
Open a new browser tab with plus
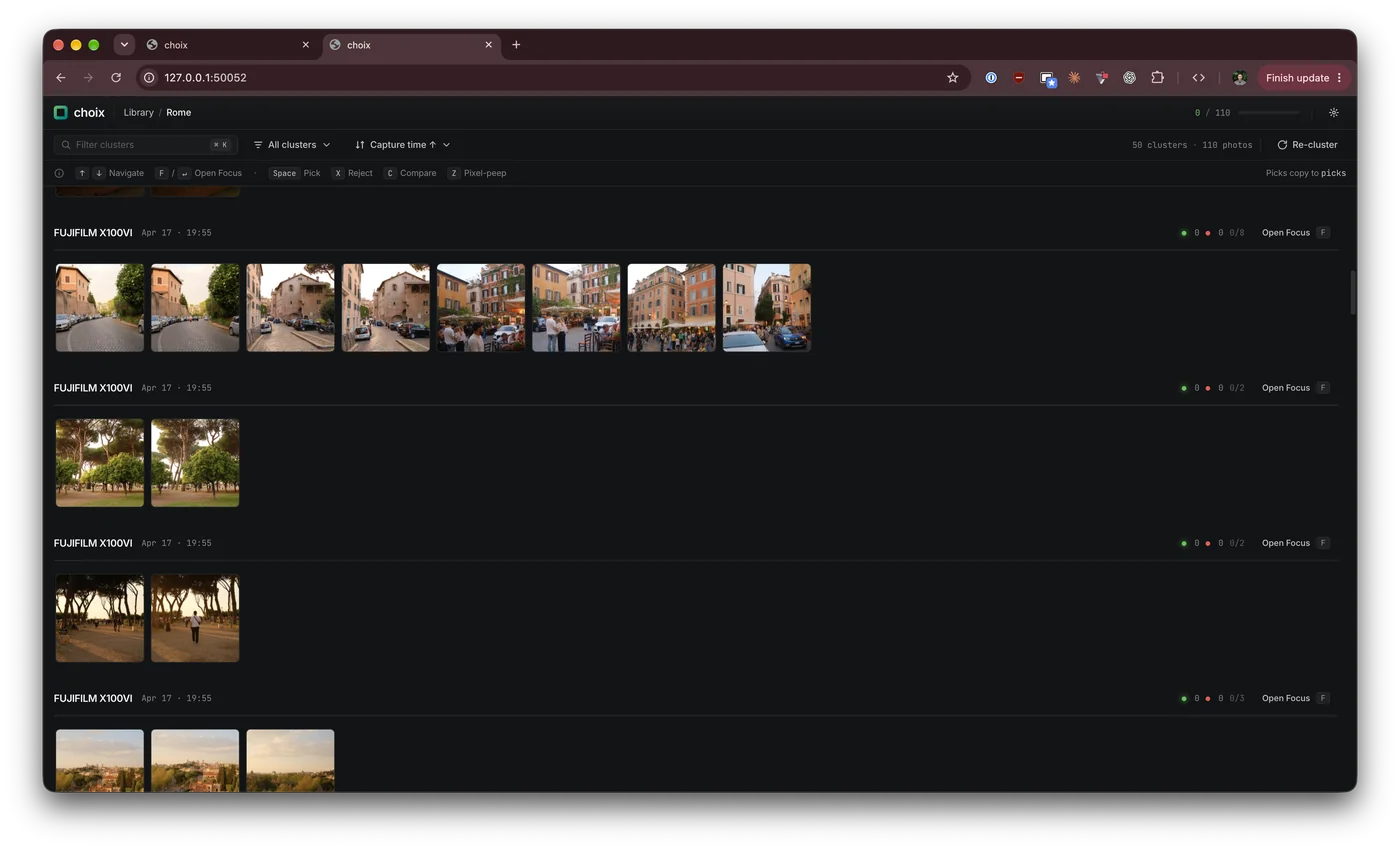pos(516,45)
